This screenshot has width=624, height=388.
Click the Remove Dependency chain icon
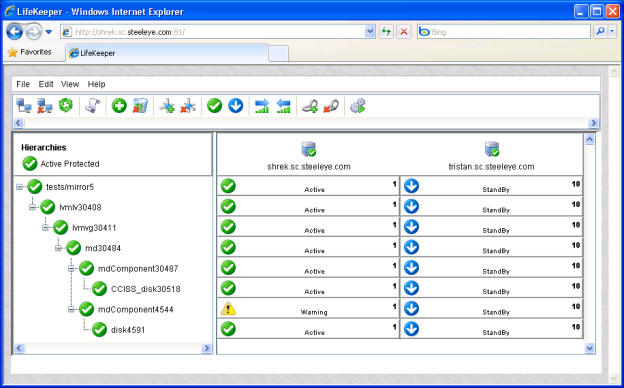(331, 106)
